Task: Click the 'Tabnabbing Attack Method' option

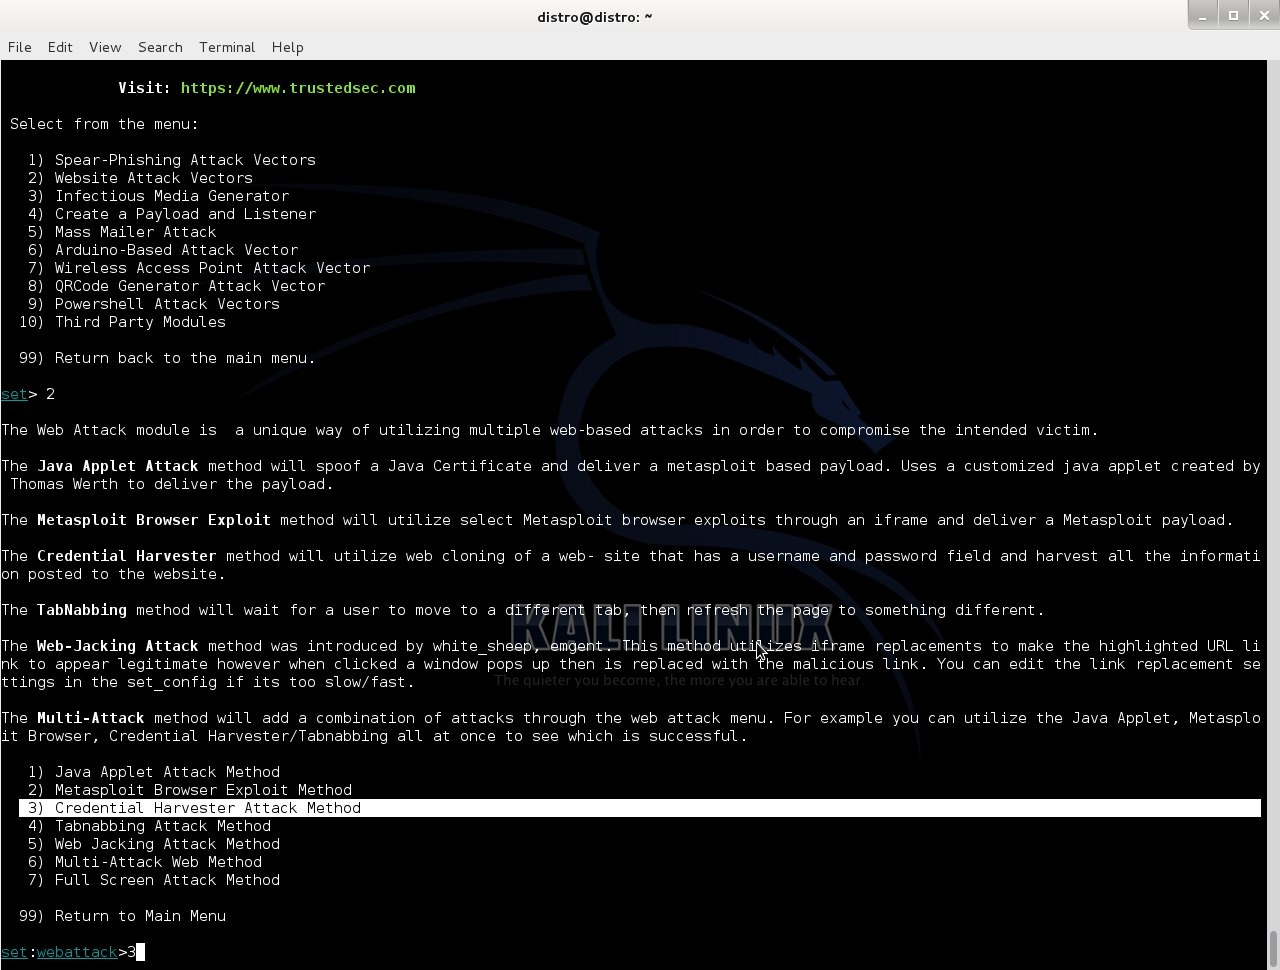Action: click(149, 826)
